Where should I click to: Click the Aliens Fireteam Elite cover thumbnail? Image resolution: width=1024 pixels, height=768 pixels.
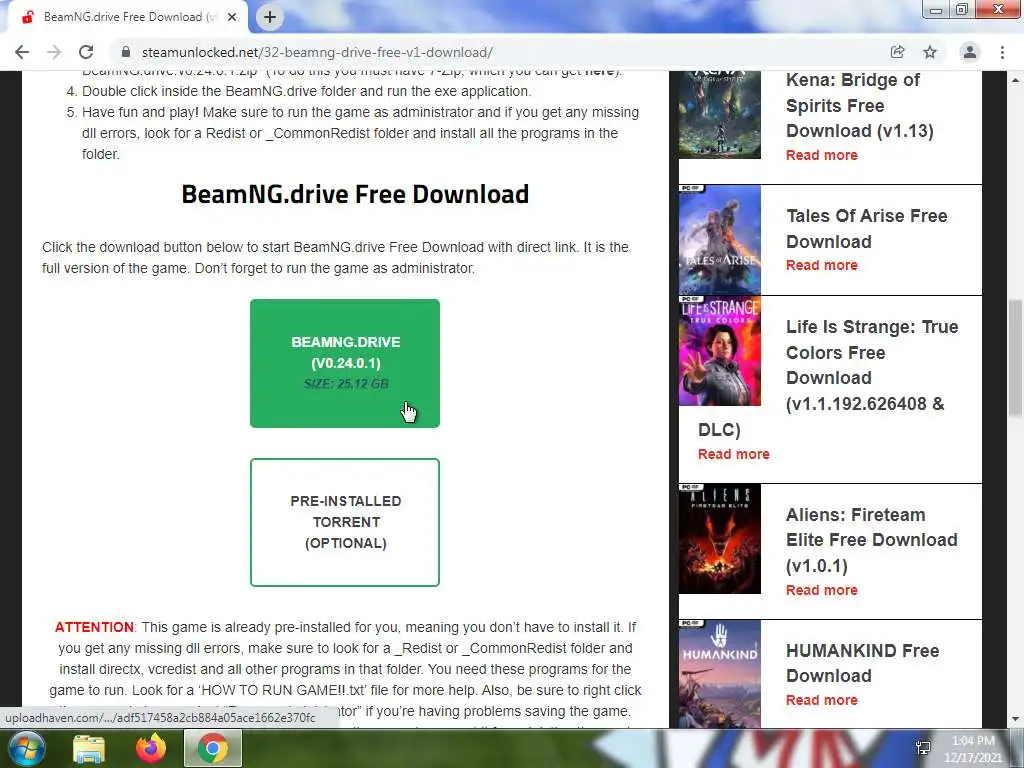(720, 539)
